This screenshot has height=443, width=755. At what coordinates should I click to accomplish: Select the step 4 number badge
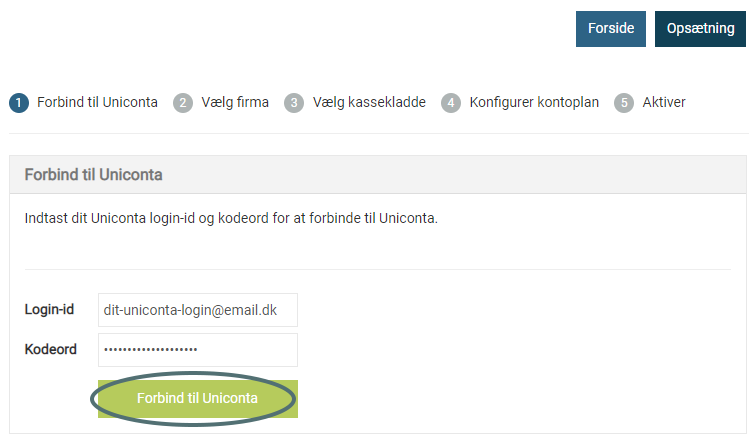click(x=451, y=103)
